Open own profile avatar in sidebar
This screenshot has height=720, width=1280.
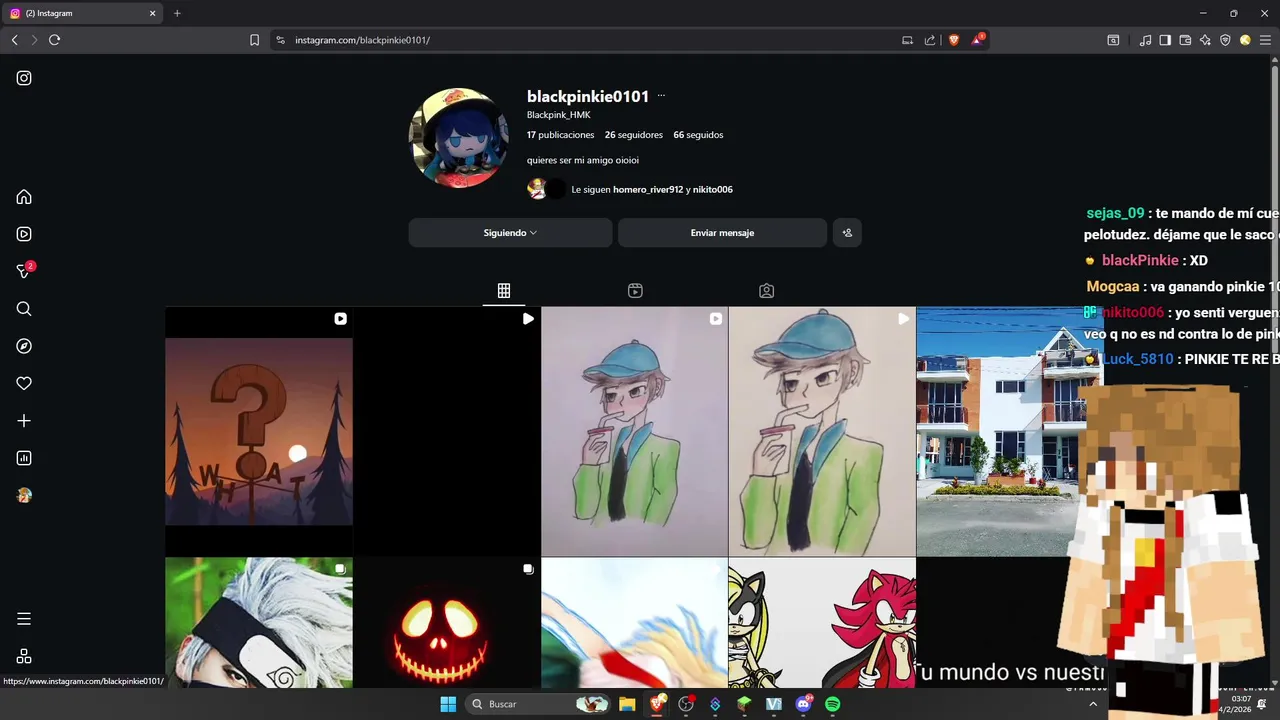(24, 495)
